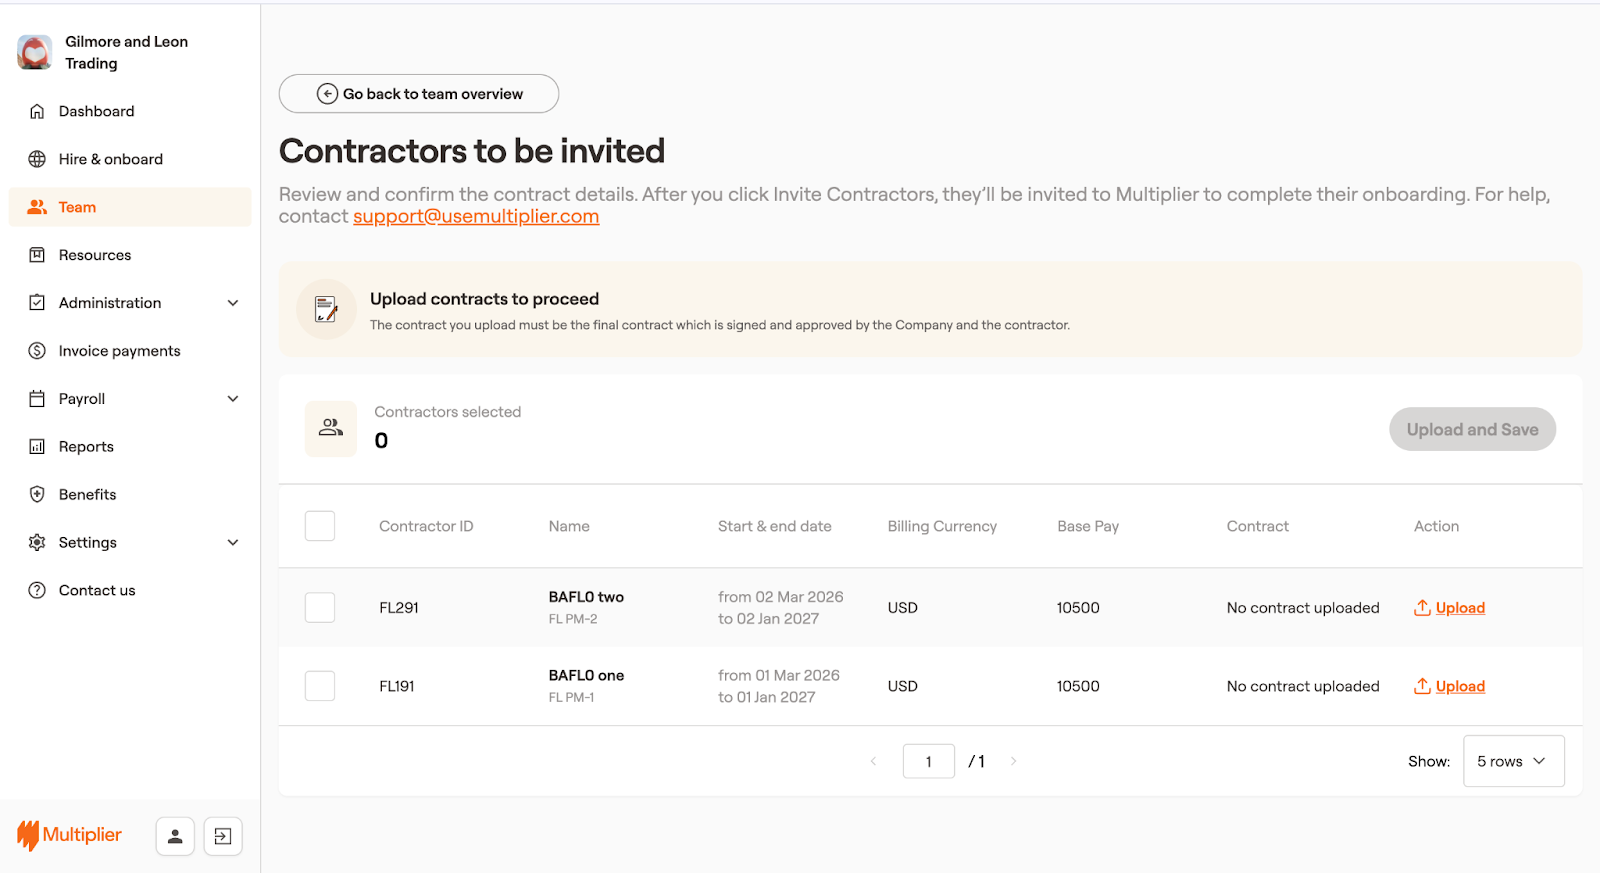Go to the Team section
The width and height of the screenshot is (1600, 873).
coord(77,207)
